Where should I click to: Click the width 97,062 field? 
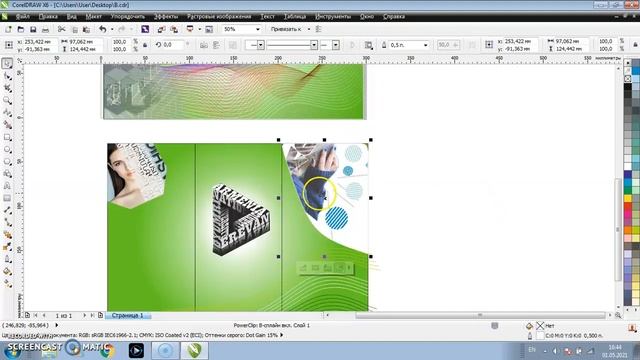pyautogui.click(x=85, y=42)
